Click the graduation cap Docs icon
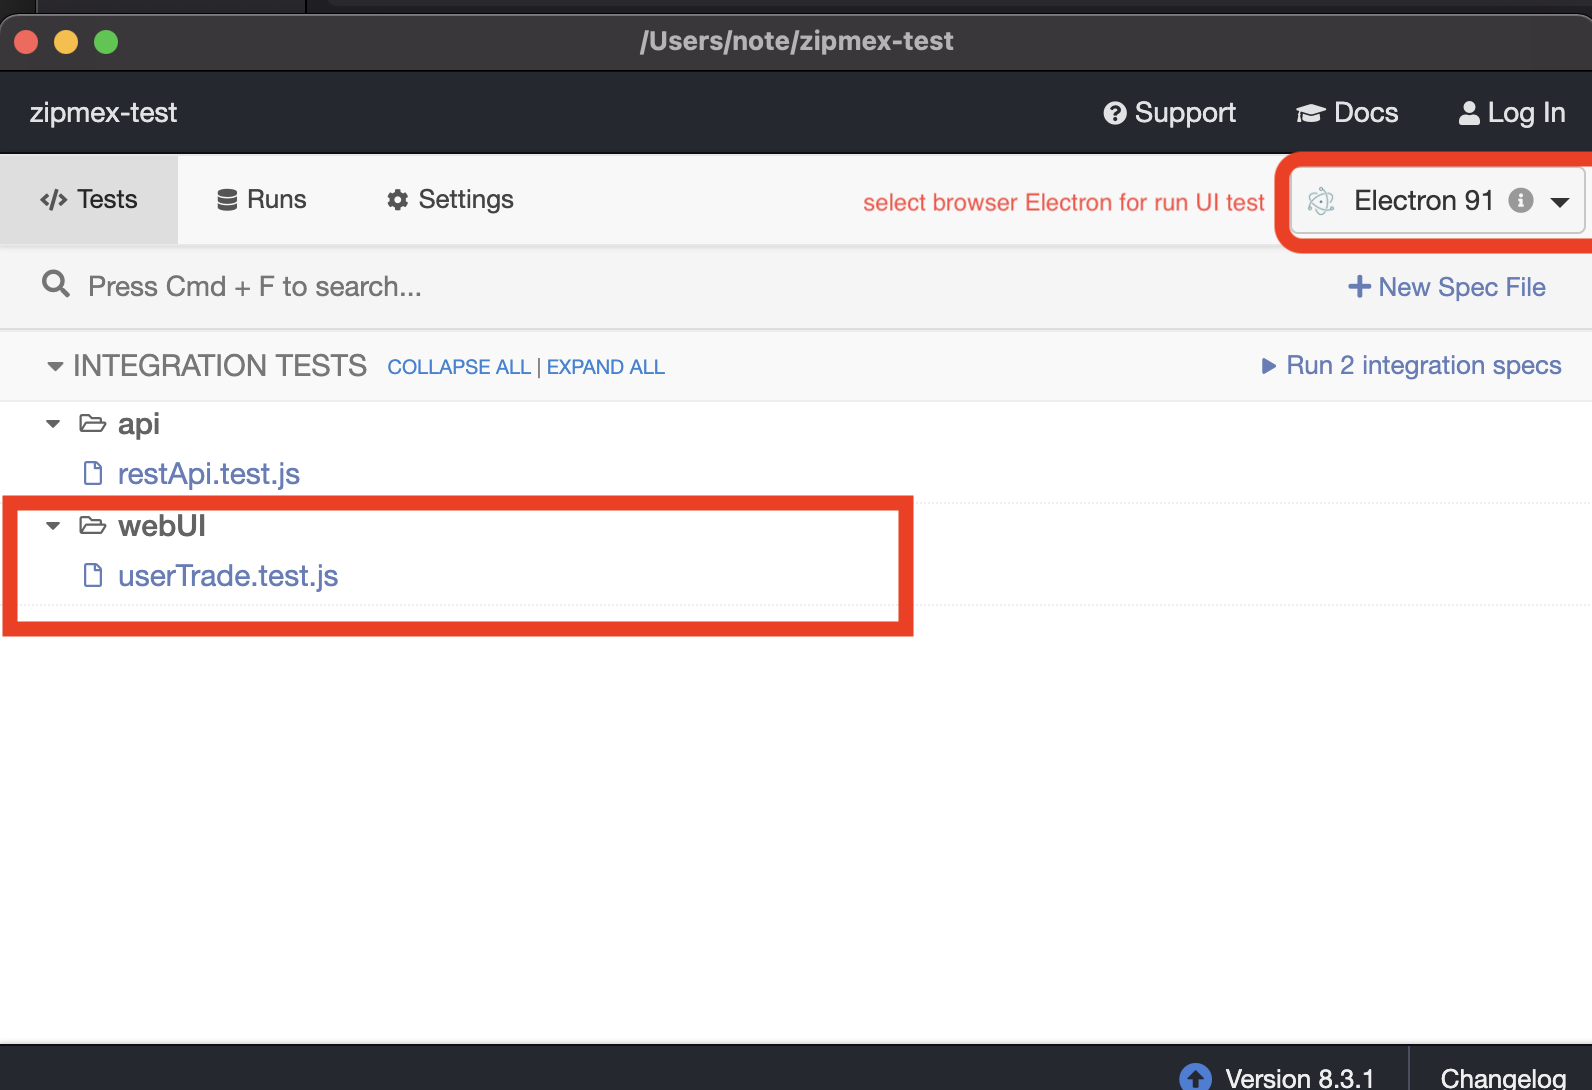 click(1310, 114)
